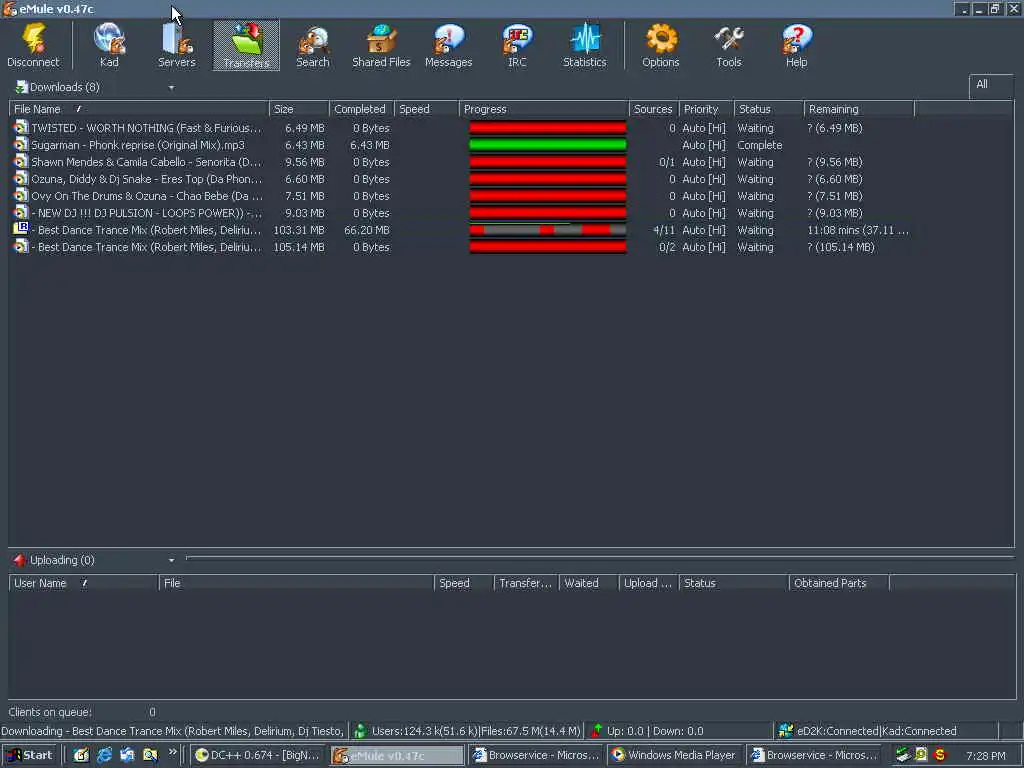This screenshot has width=1024, height=768.
Task: Click the 7:28 PM system clock
Action: point(985,756)
